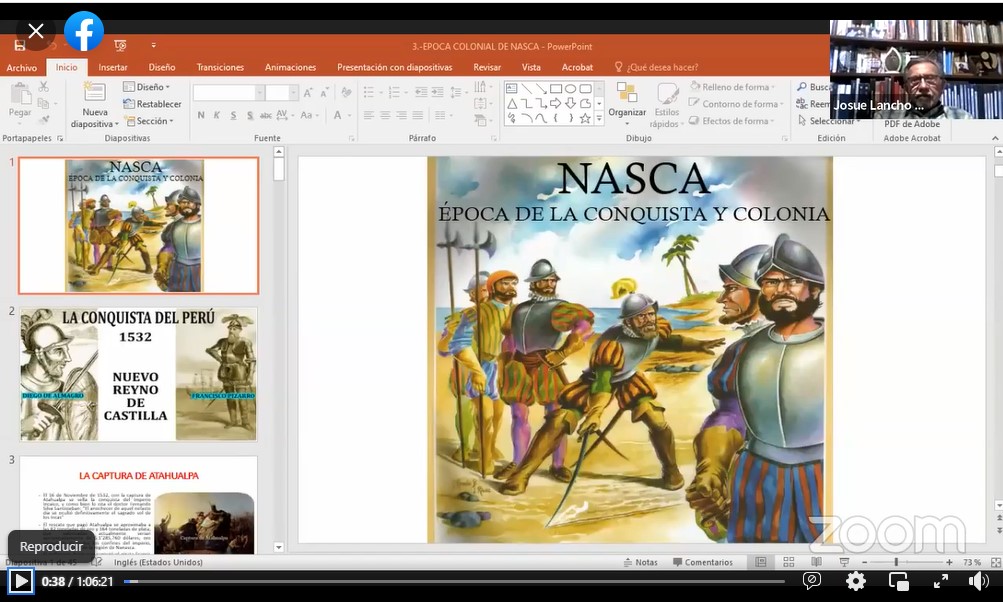Toggle the Comentarios pane
The image size is (1003, 602).
(702, 562)
